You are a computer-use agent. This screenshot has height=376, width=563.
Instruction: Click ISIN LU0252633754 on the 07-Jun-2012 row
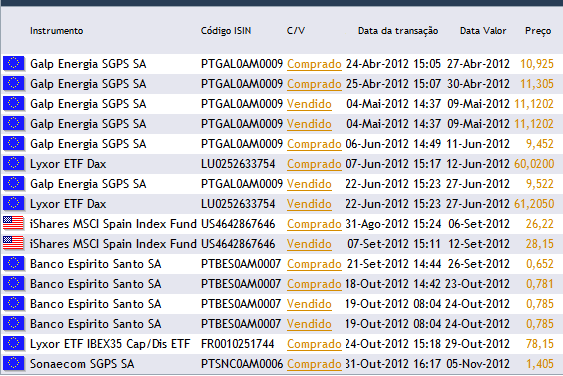238,164
